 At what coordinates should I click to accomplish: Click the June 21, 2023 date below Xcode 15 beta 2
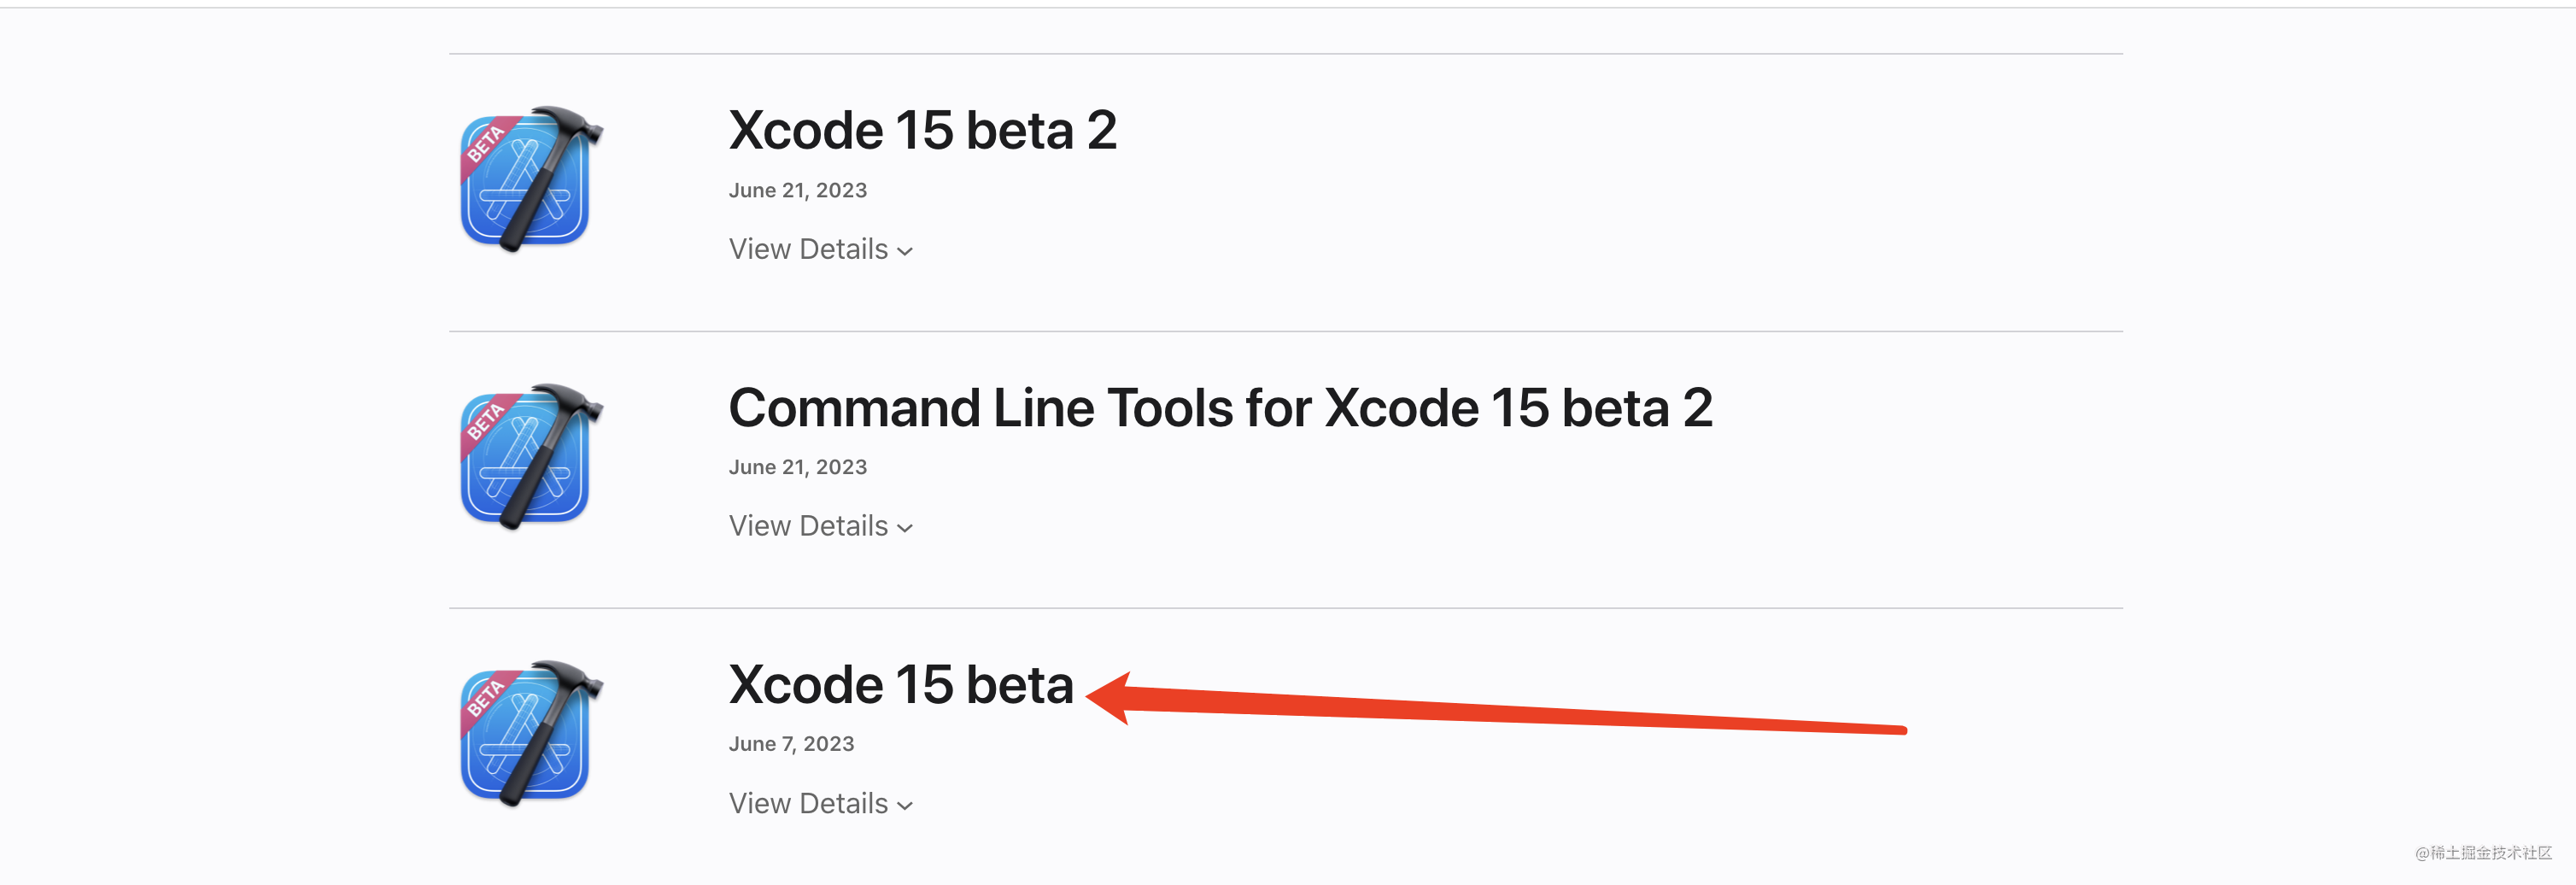point(797,190)
